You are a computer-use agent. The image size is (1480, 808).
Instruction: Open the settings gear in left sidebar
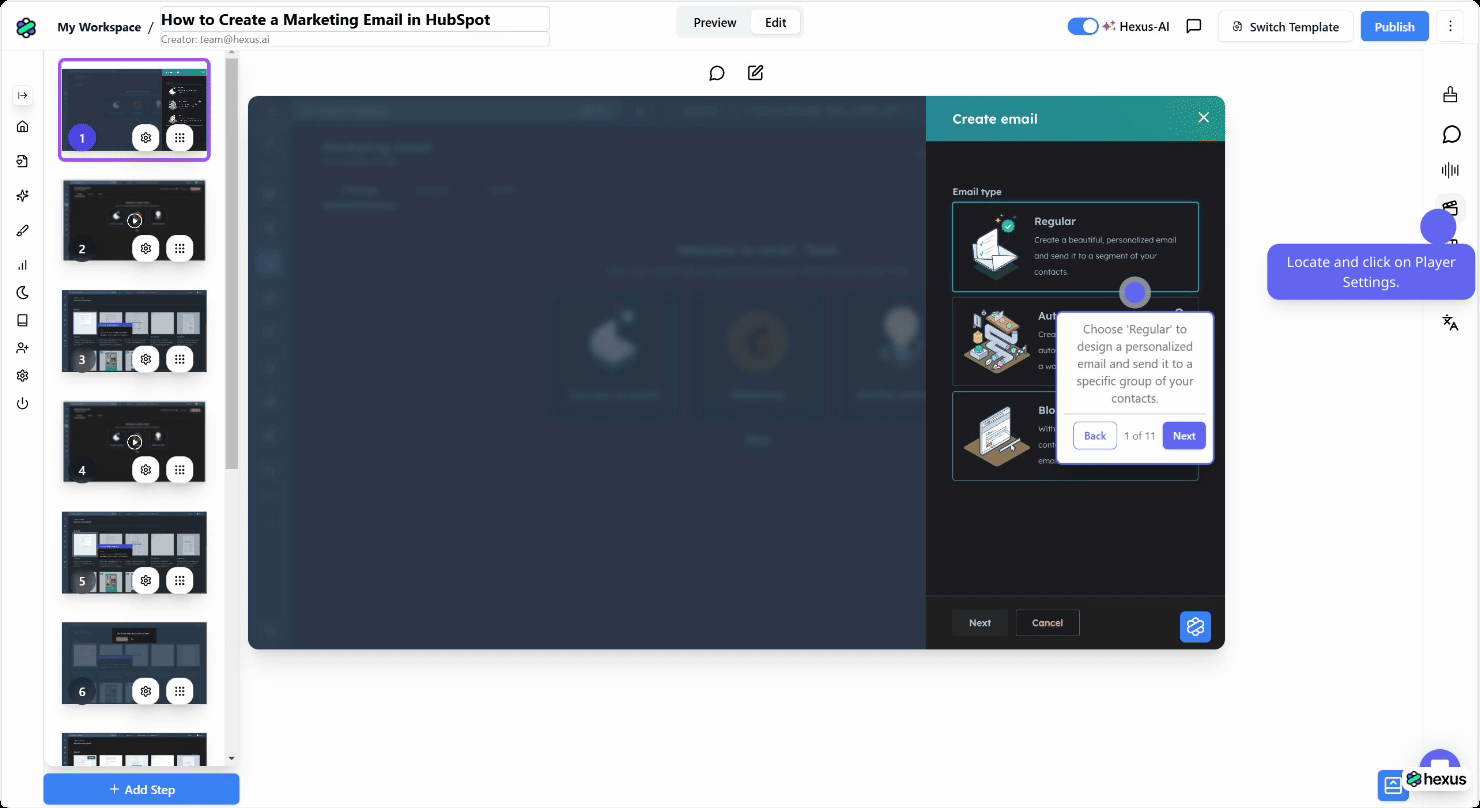[x=23, y=376]
